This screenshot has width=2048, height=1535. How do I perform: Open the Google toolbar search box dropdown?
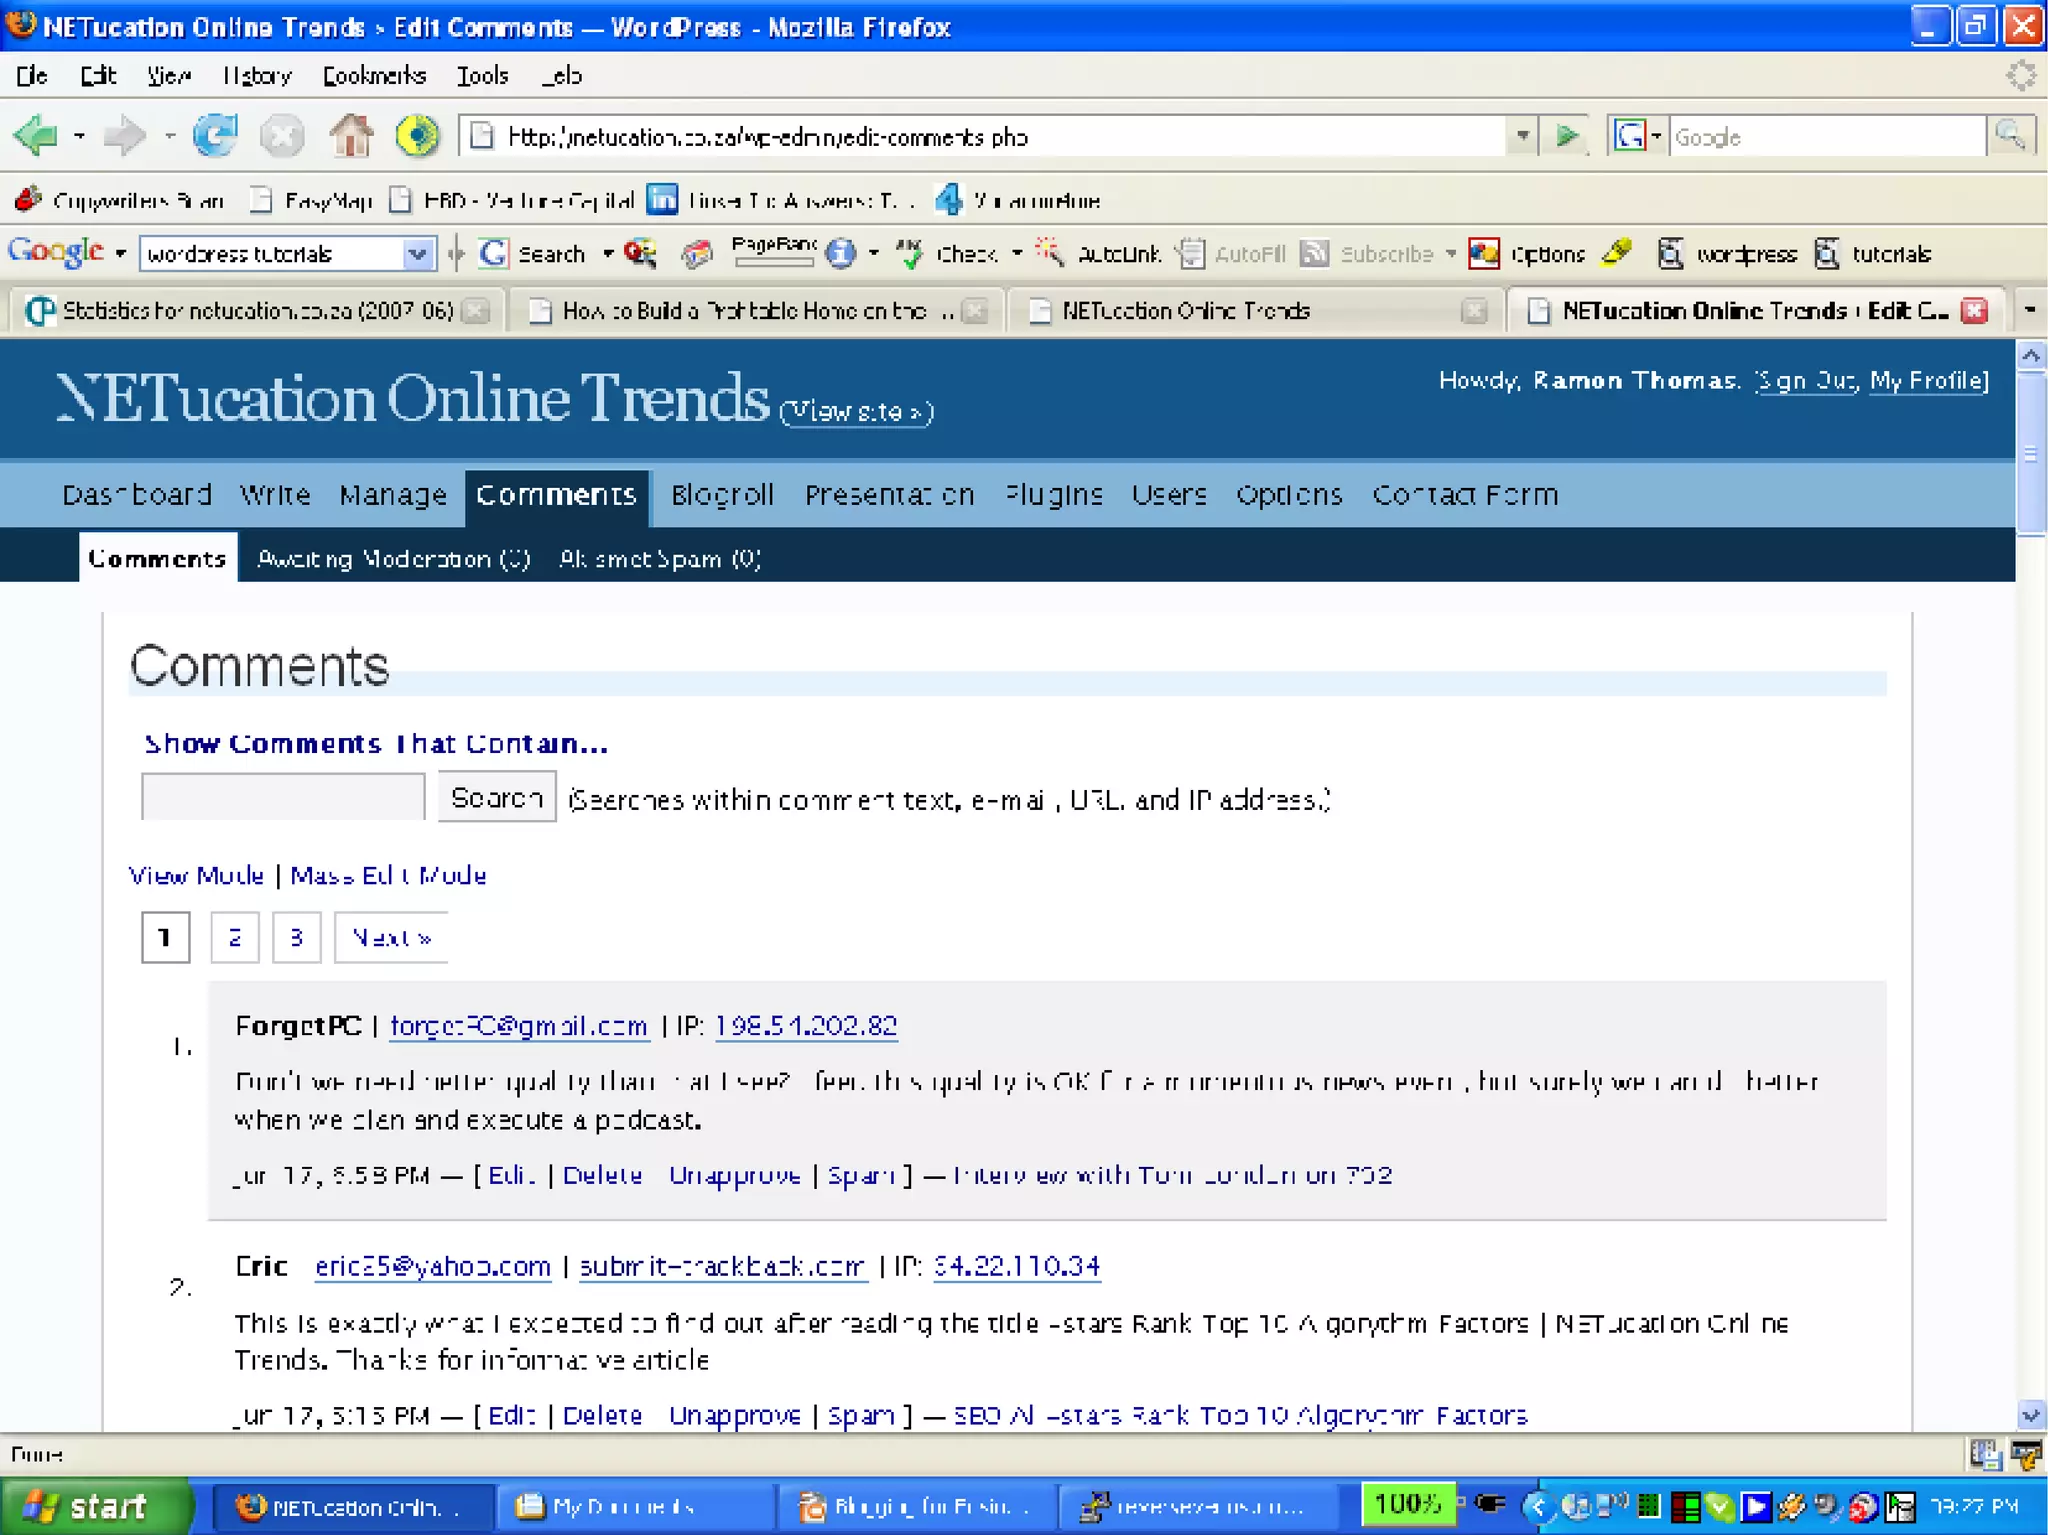[418, 254]
